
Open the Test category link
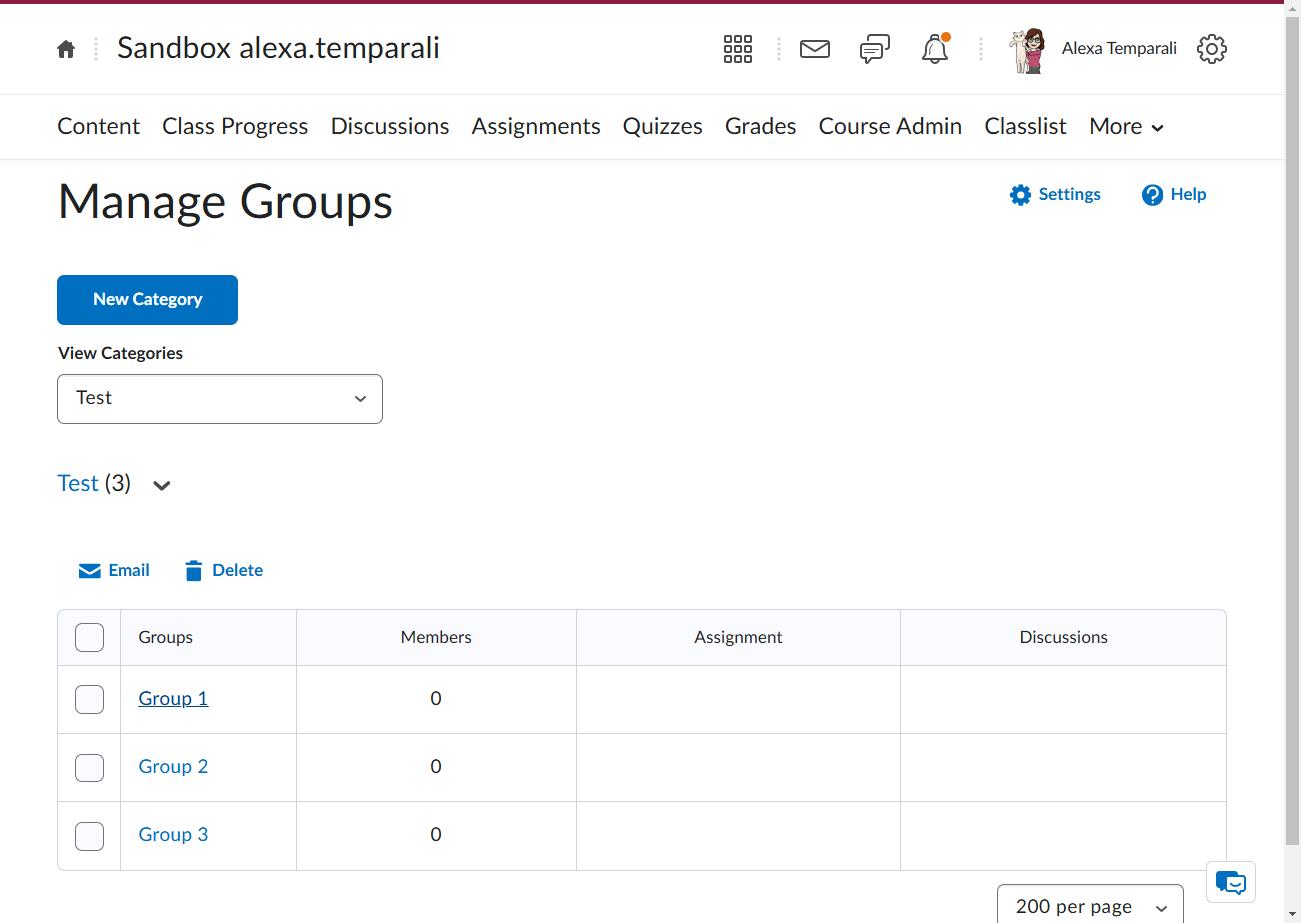78,484
